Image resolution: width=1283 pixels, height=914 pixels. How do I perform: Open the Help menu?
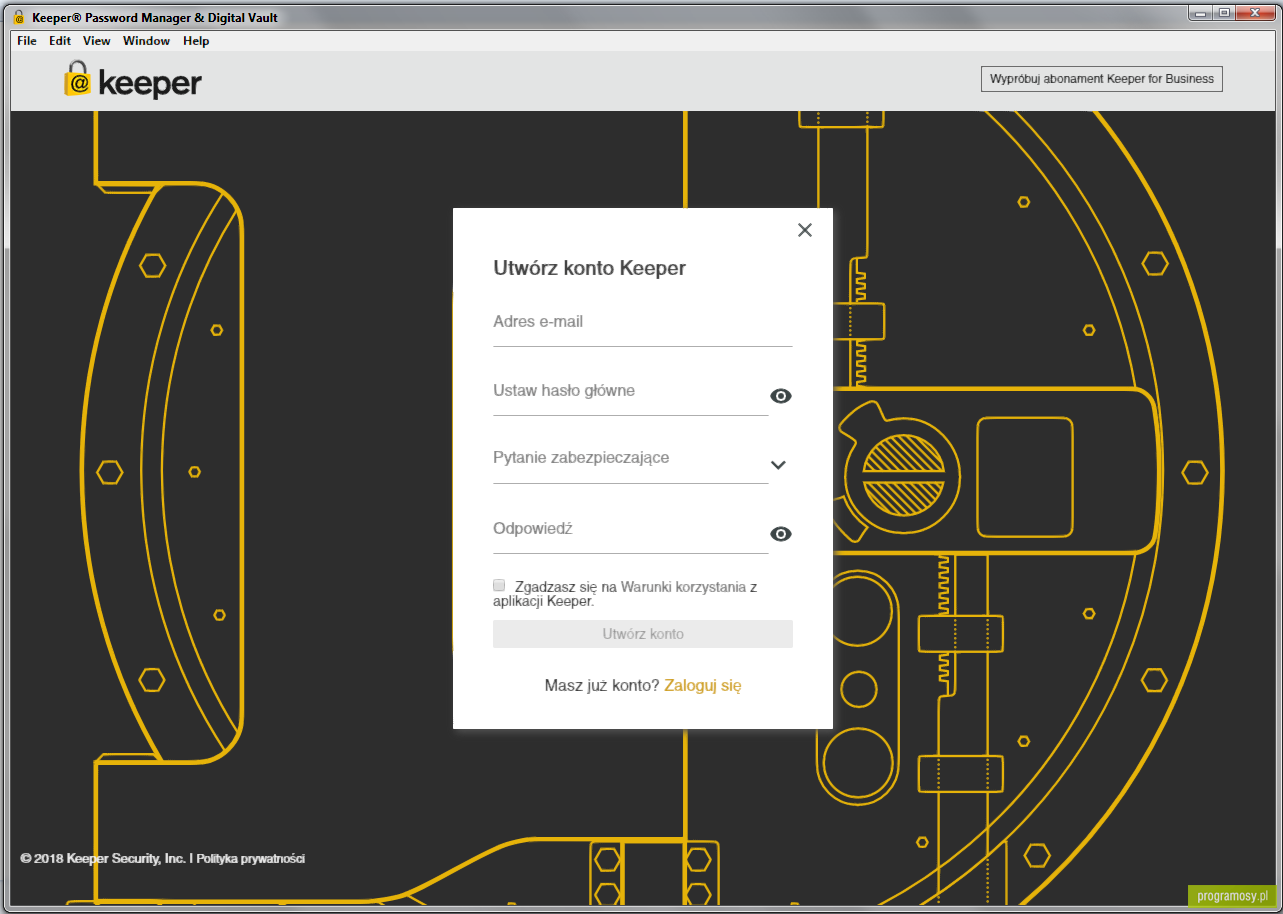196,41
